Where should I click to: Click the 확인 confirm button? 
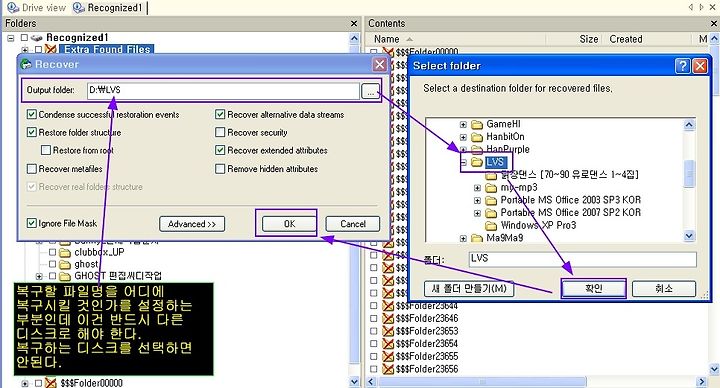click(x=593, y=288)
